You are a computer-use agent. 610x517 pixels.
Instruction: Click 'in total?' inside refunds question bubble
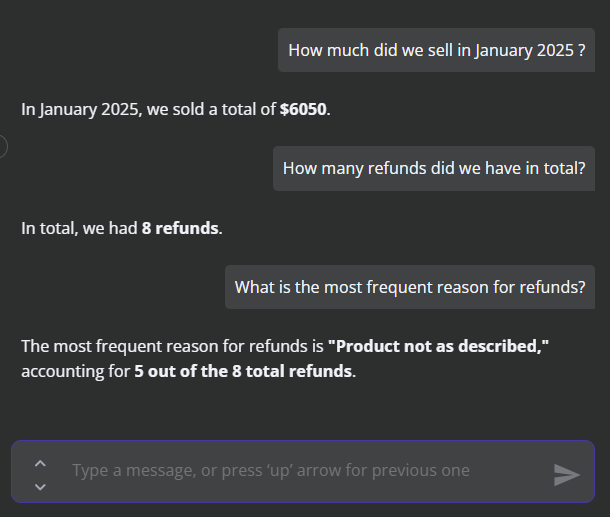point(555,168)
